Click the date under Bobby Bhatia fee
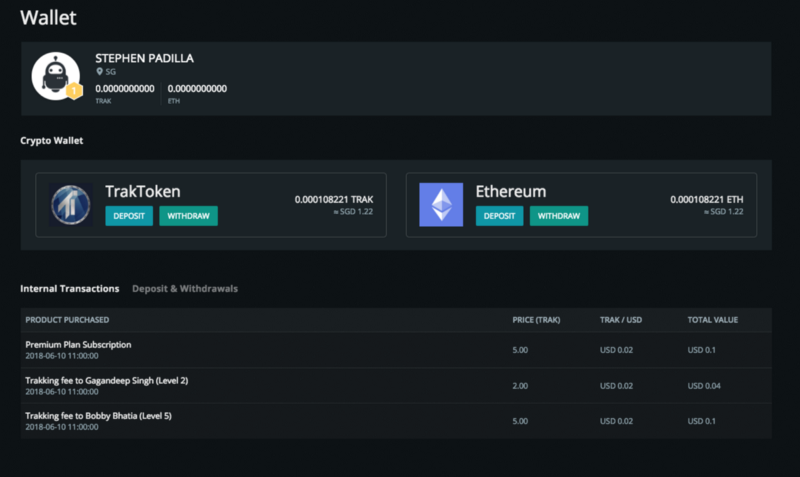The height and width of the screenshot is (477, 800). tap(62, 427)
